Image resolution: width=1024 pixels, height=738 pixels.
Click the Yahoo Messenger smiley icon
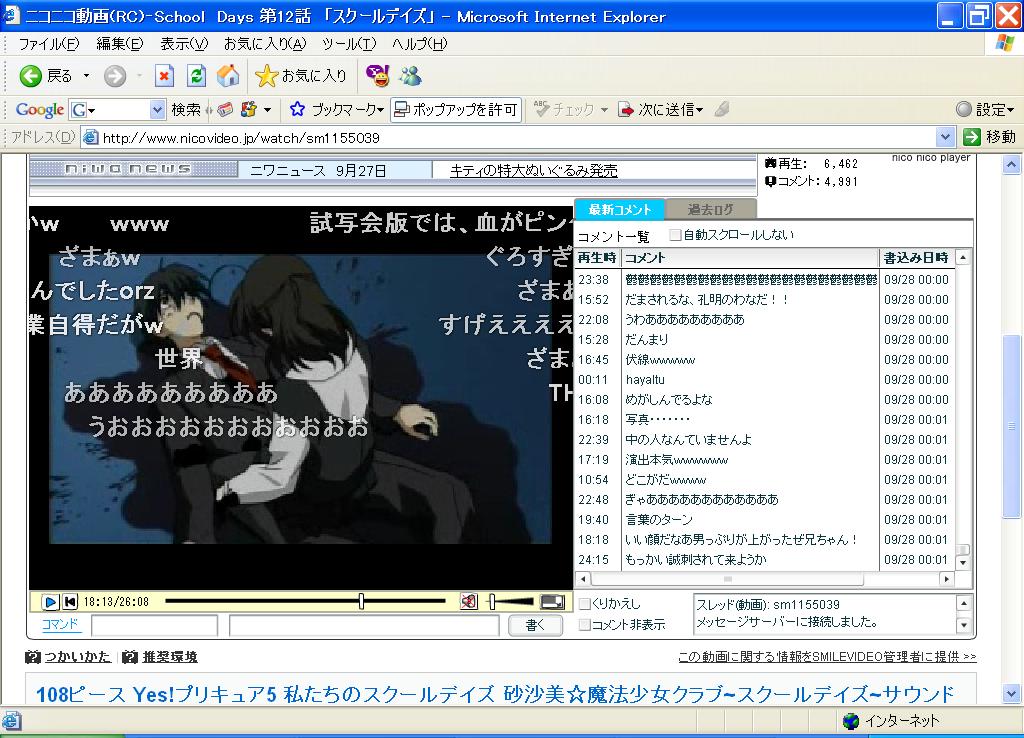click(x=377, y=76)
